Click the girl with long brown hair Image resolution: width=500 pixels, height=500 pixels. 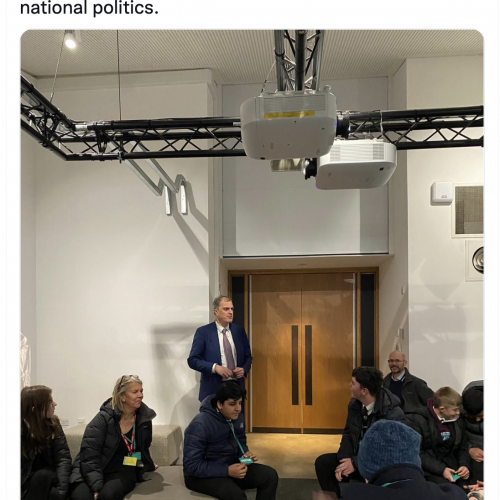point(43,442)
